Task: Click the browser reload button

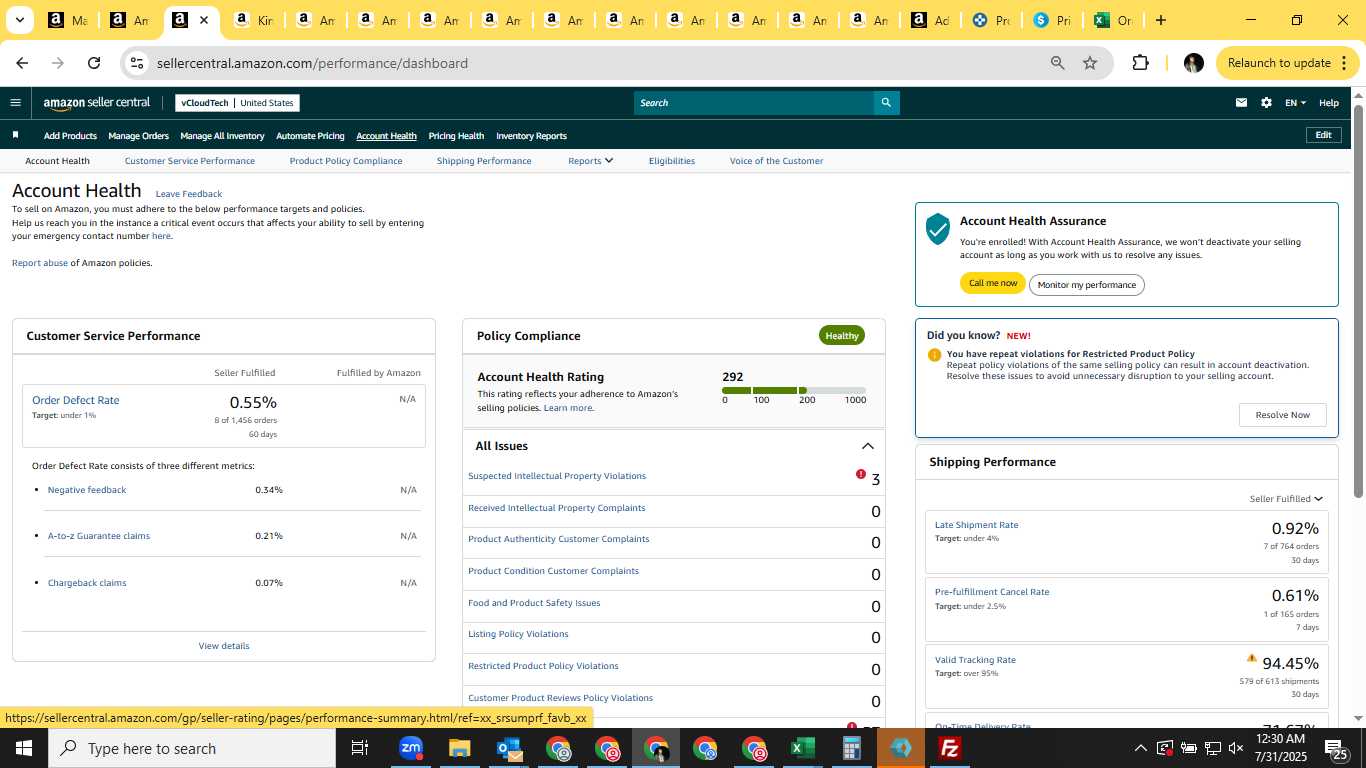Action: point(94,63)
